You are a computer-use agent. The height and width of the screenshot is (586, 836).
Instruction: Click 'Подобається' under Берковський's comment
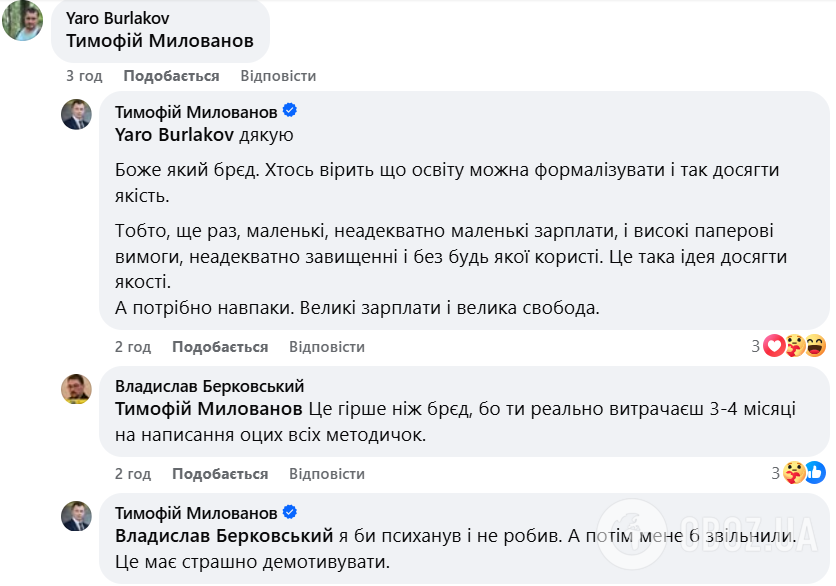221,473
